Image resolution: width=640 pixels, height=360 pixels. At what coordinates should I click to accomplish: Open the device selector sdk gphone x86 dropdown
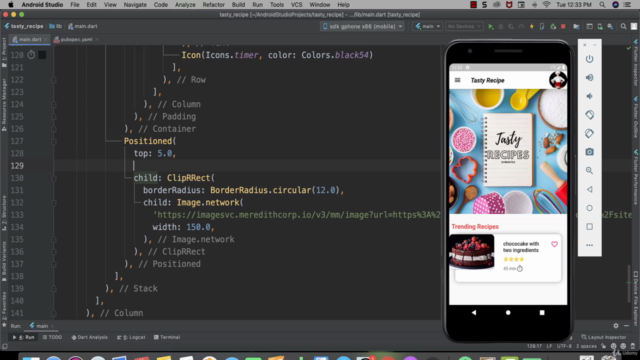[x=362, y=27]
